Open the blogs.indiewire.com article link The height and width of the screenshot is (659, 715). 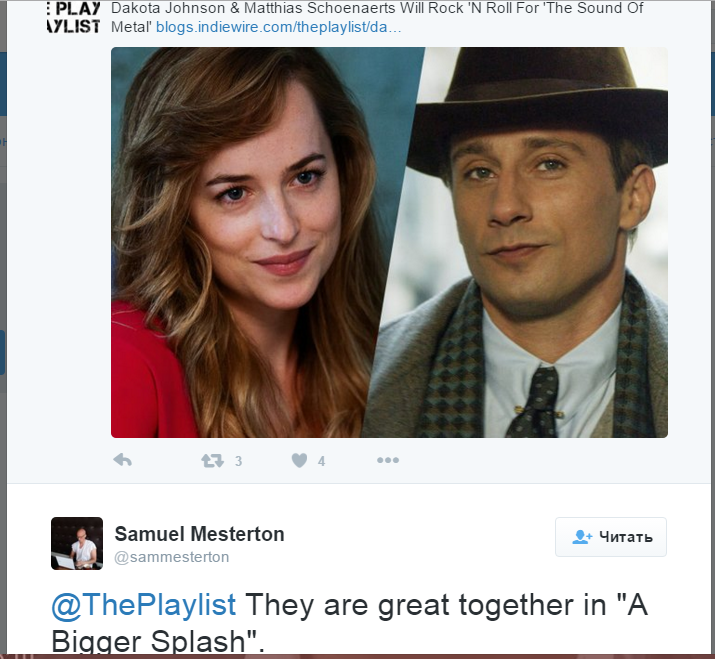coord(279,27)
